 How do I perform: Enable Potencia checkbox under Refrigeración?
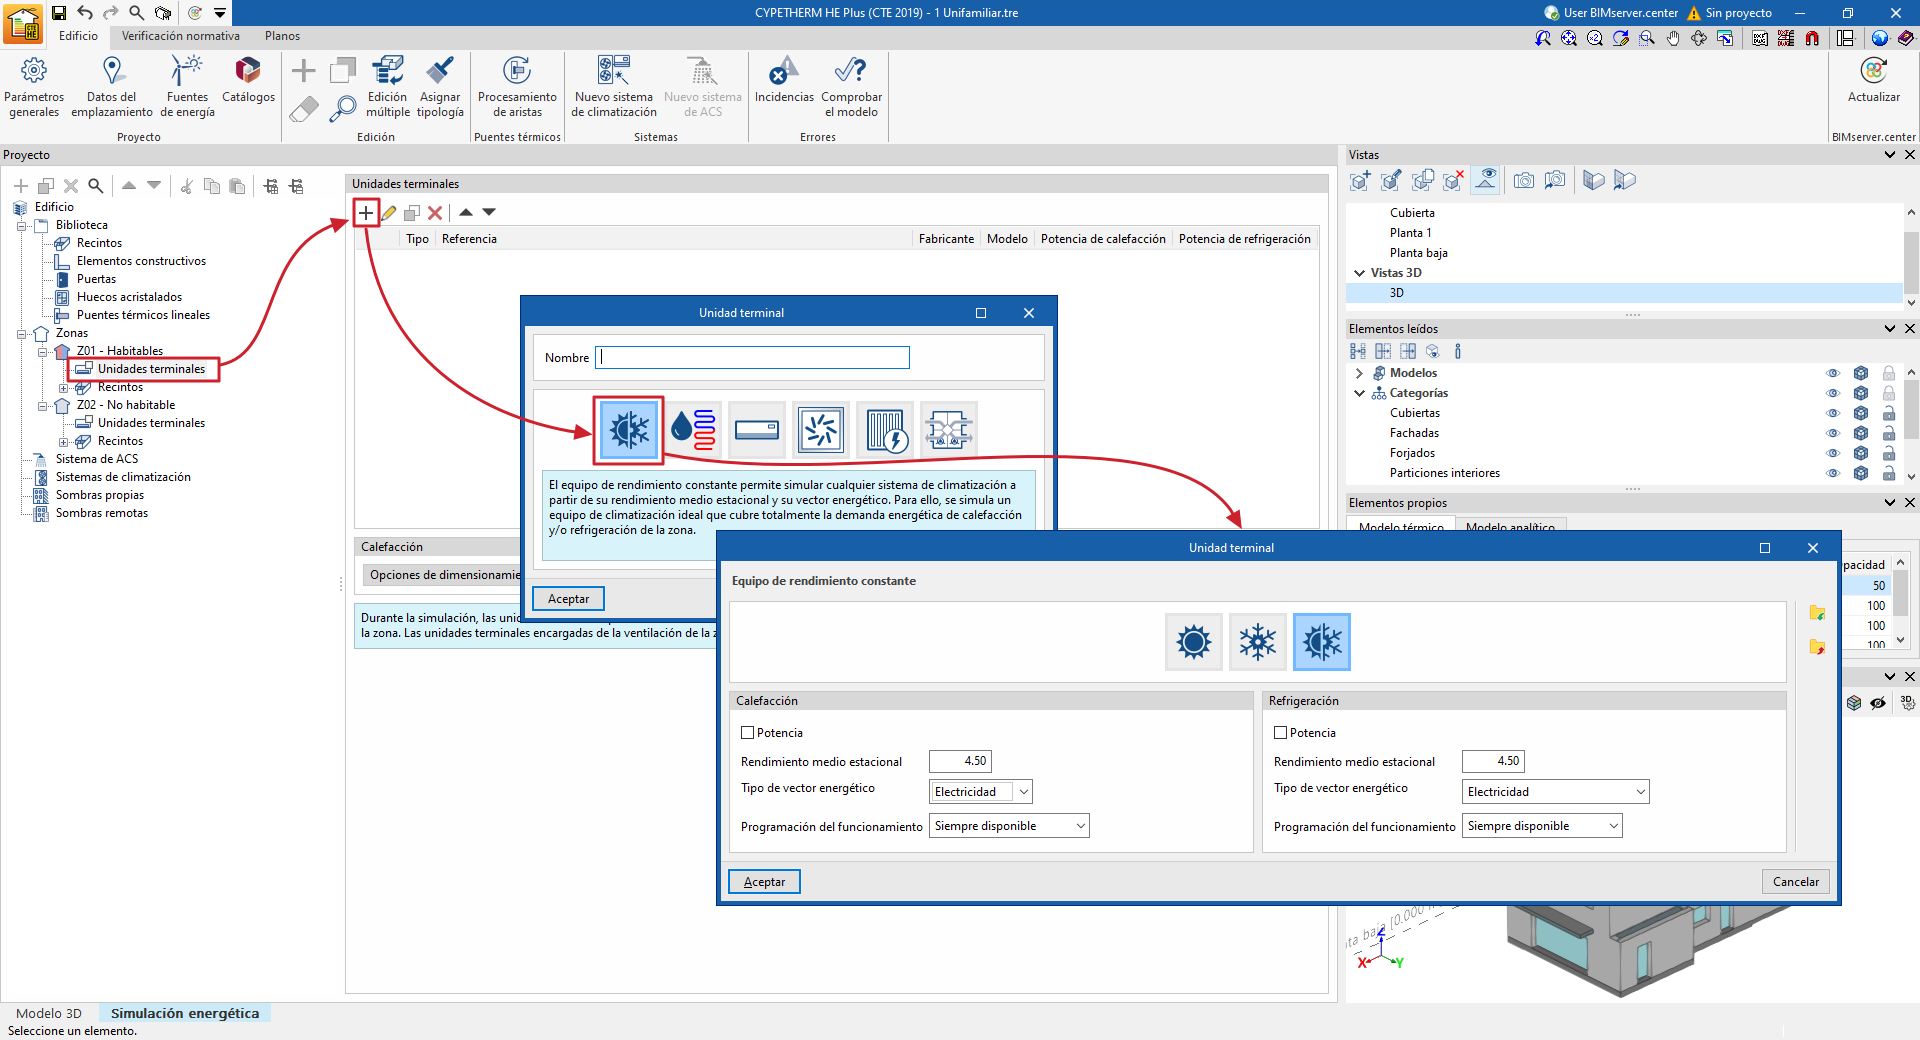tap(1280, 733)
